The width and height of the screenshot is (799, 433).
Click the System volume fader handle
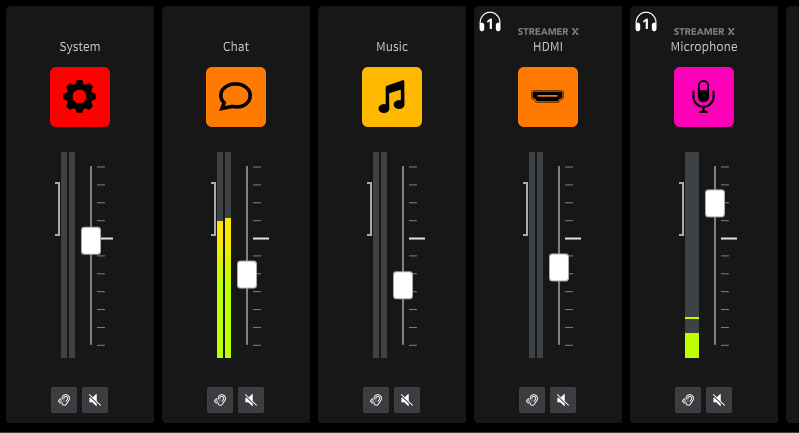click(91, 240)
